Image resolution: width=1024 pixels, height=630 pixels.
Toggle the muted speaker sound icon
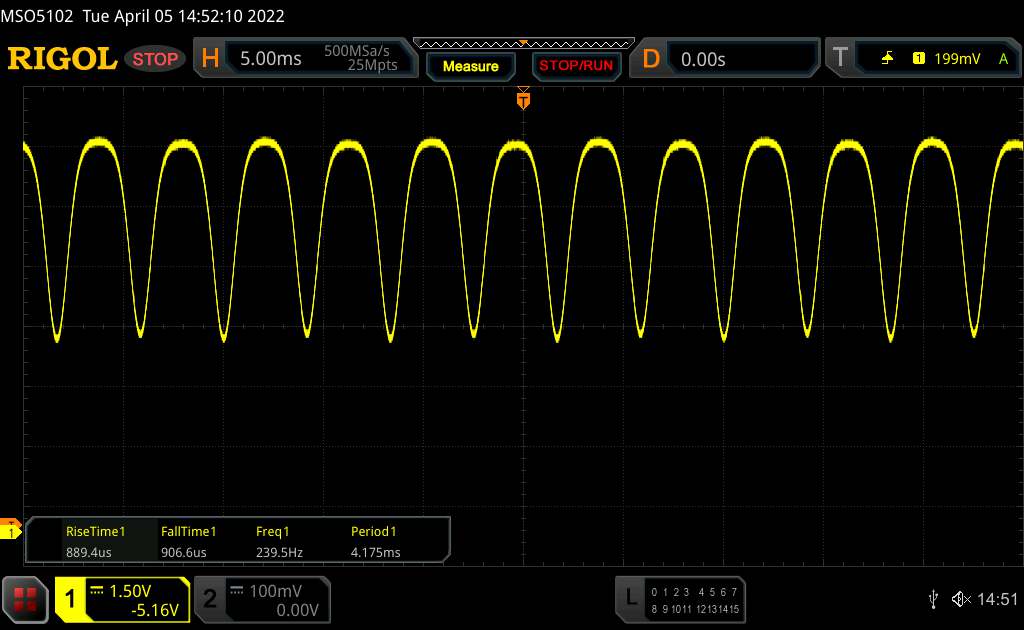[x=961, y=599]
